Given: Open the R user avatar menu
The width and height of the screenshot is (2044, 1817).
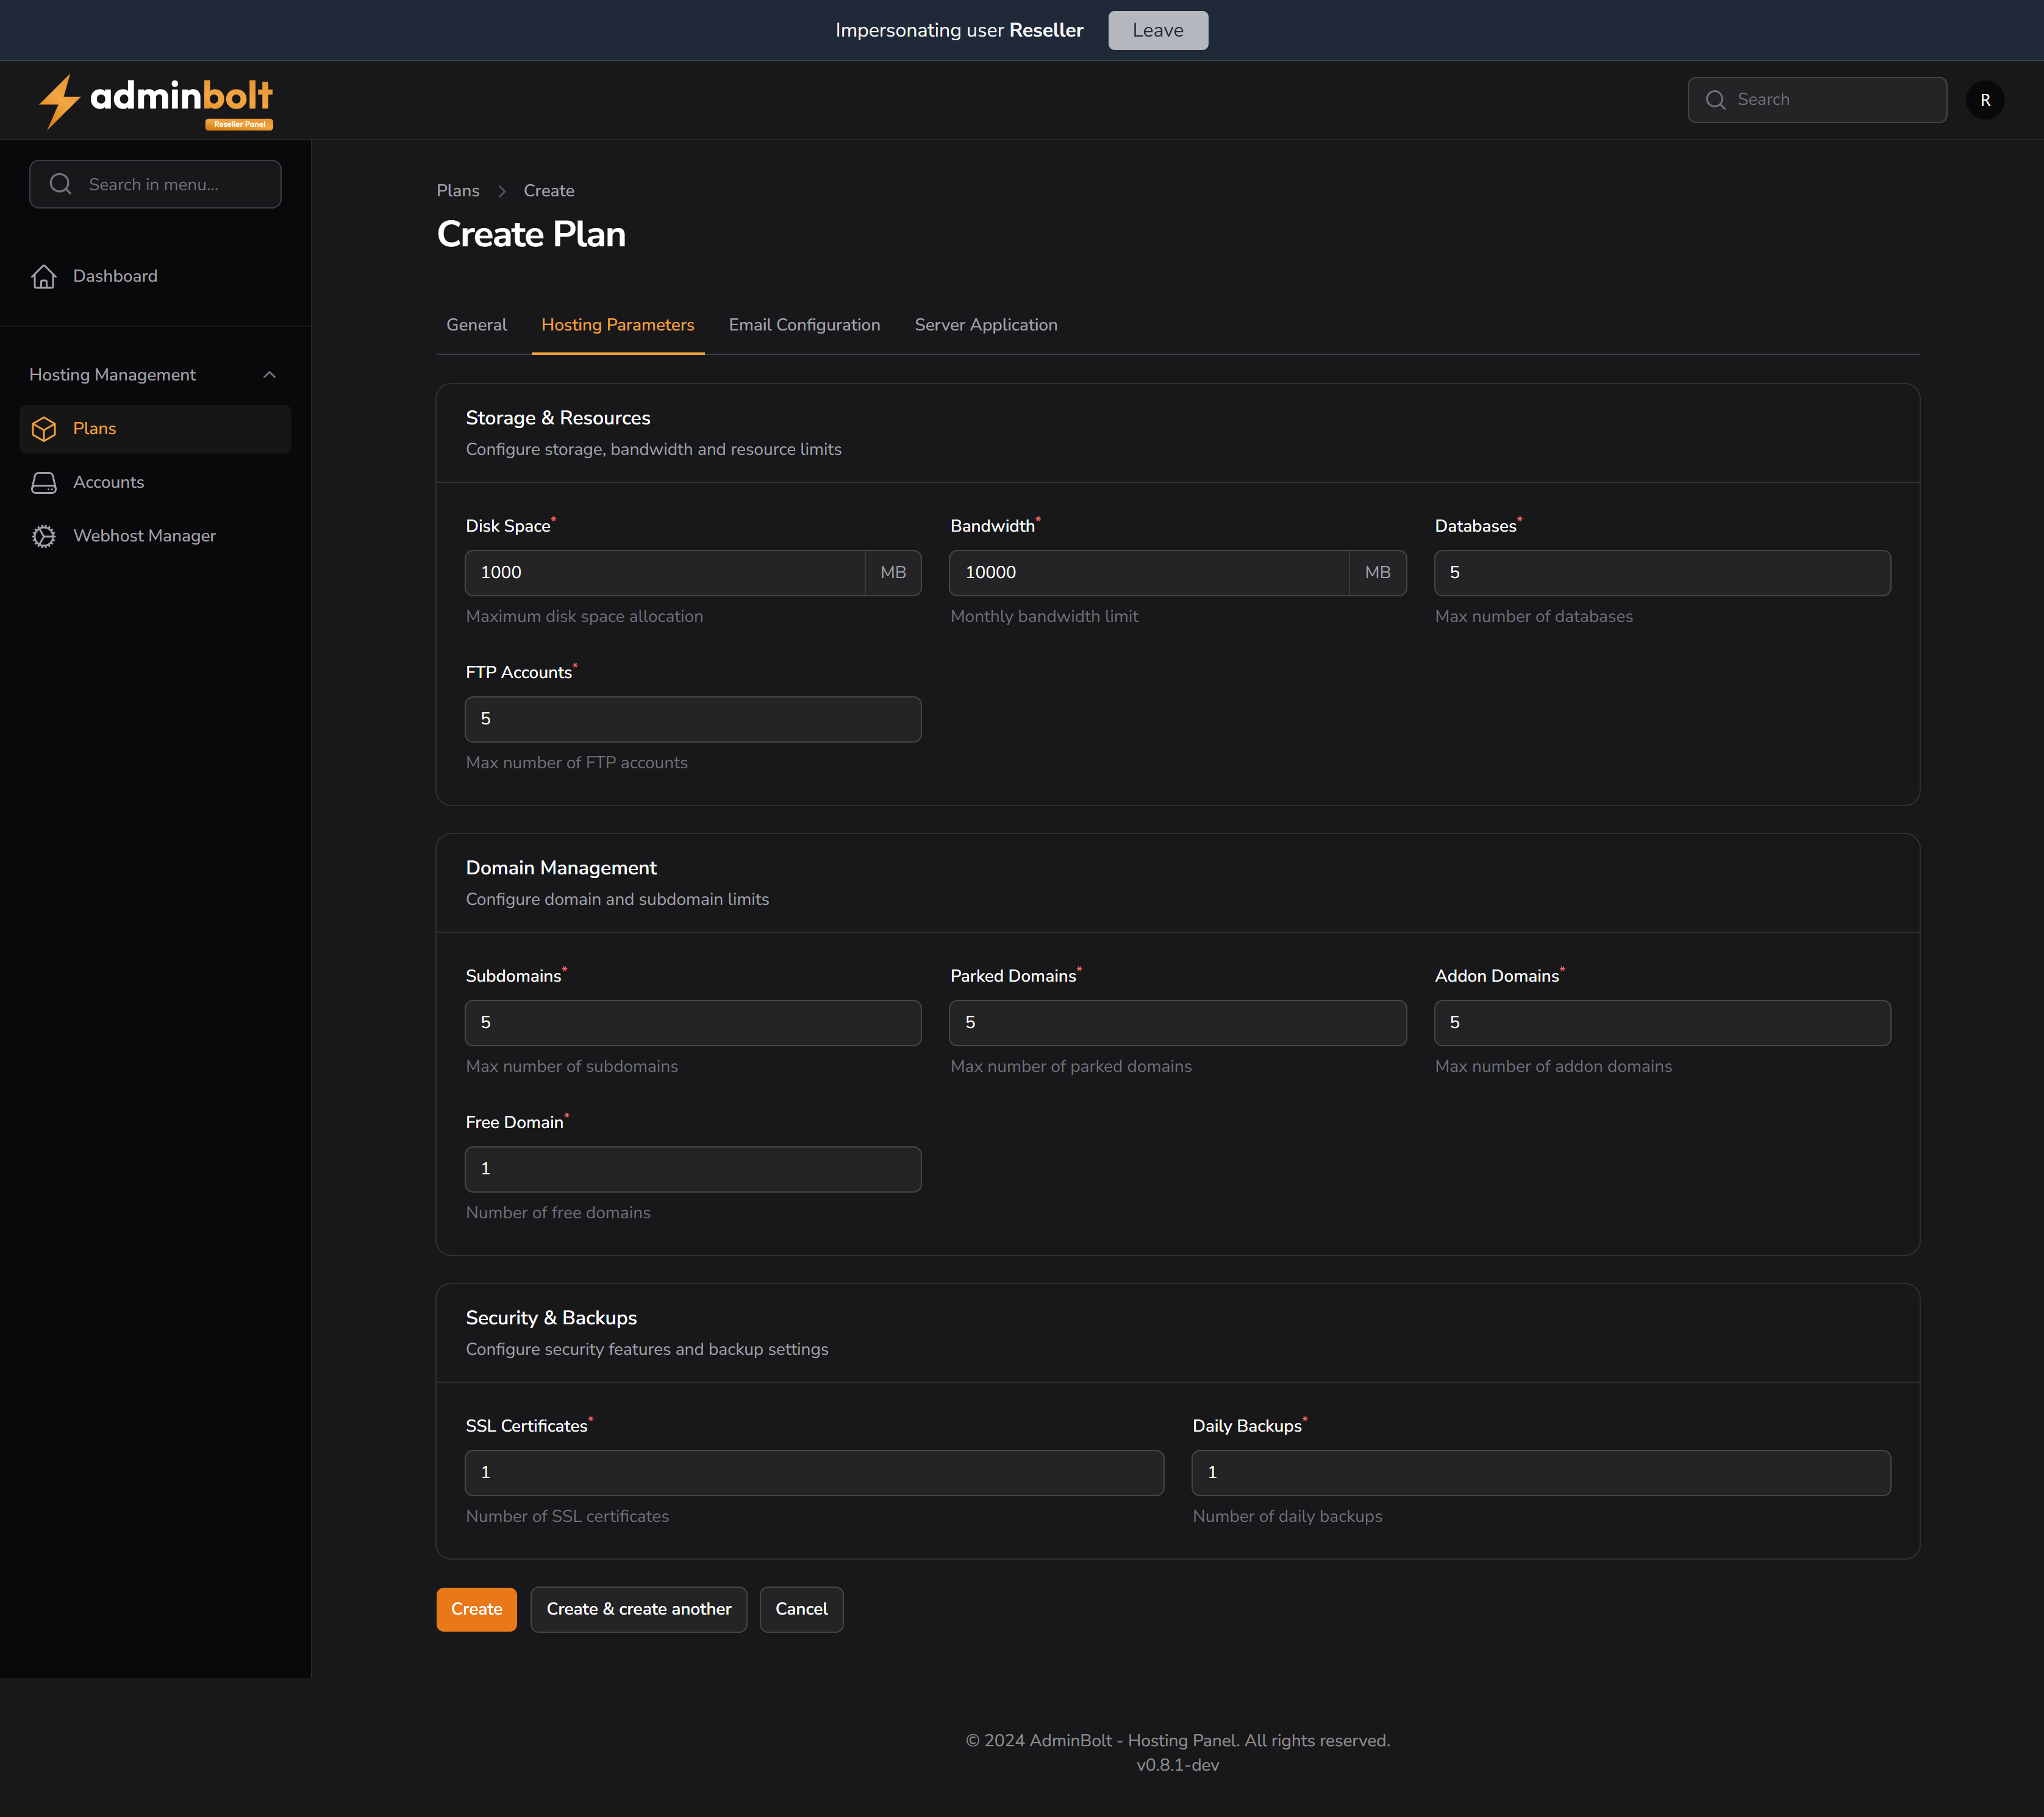Looking at the screenshot, I should click(1984, 100).
